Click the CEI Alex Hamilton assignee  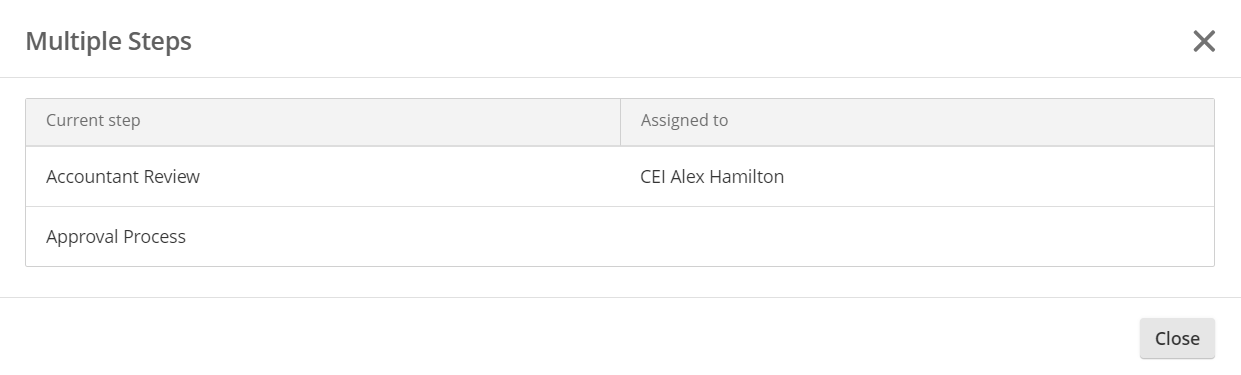tap(712, 177)
